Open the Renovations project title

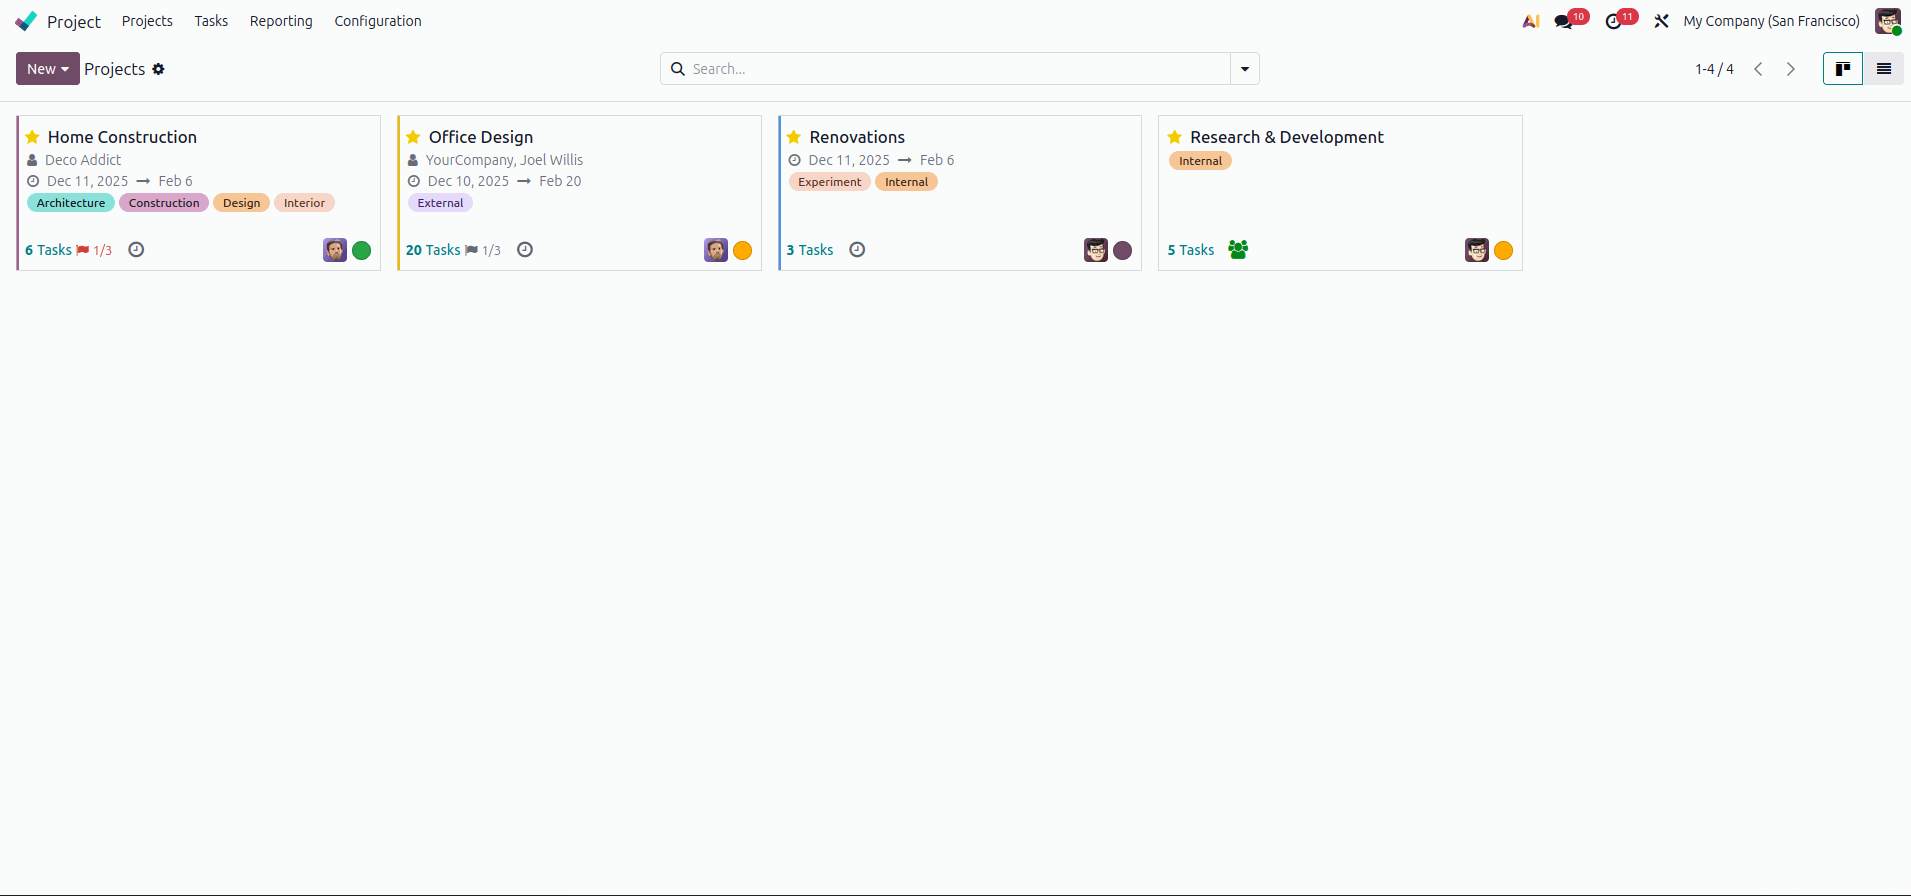[857, 137]
